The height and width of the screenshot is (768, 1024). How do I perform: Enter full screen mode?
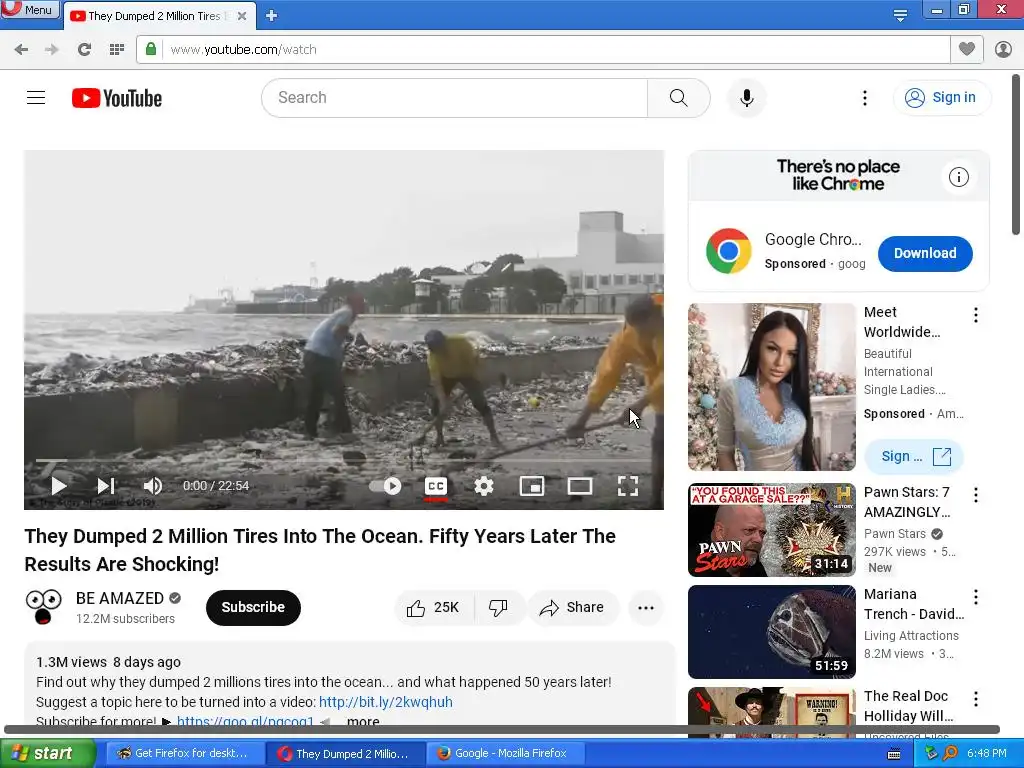coord(628,486)
